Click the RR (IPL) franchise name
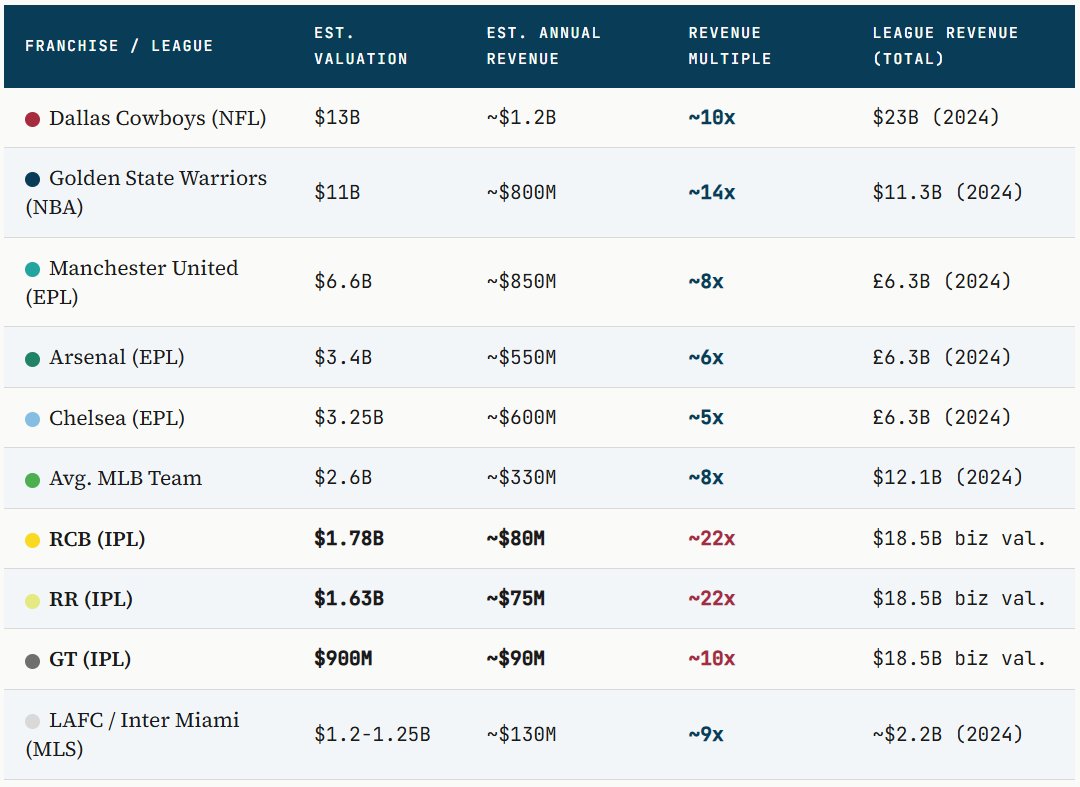Viewport: 1080px width, 787px height. (91, 599)
